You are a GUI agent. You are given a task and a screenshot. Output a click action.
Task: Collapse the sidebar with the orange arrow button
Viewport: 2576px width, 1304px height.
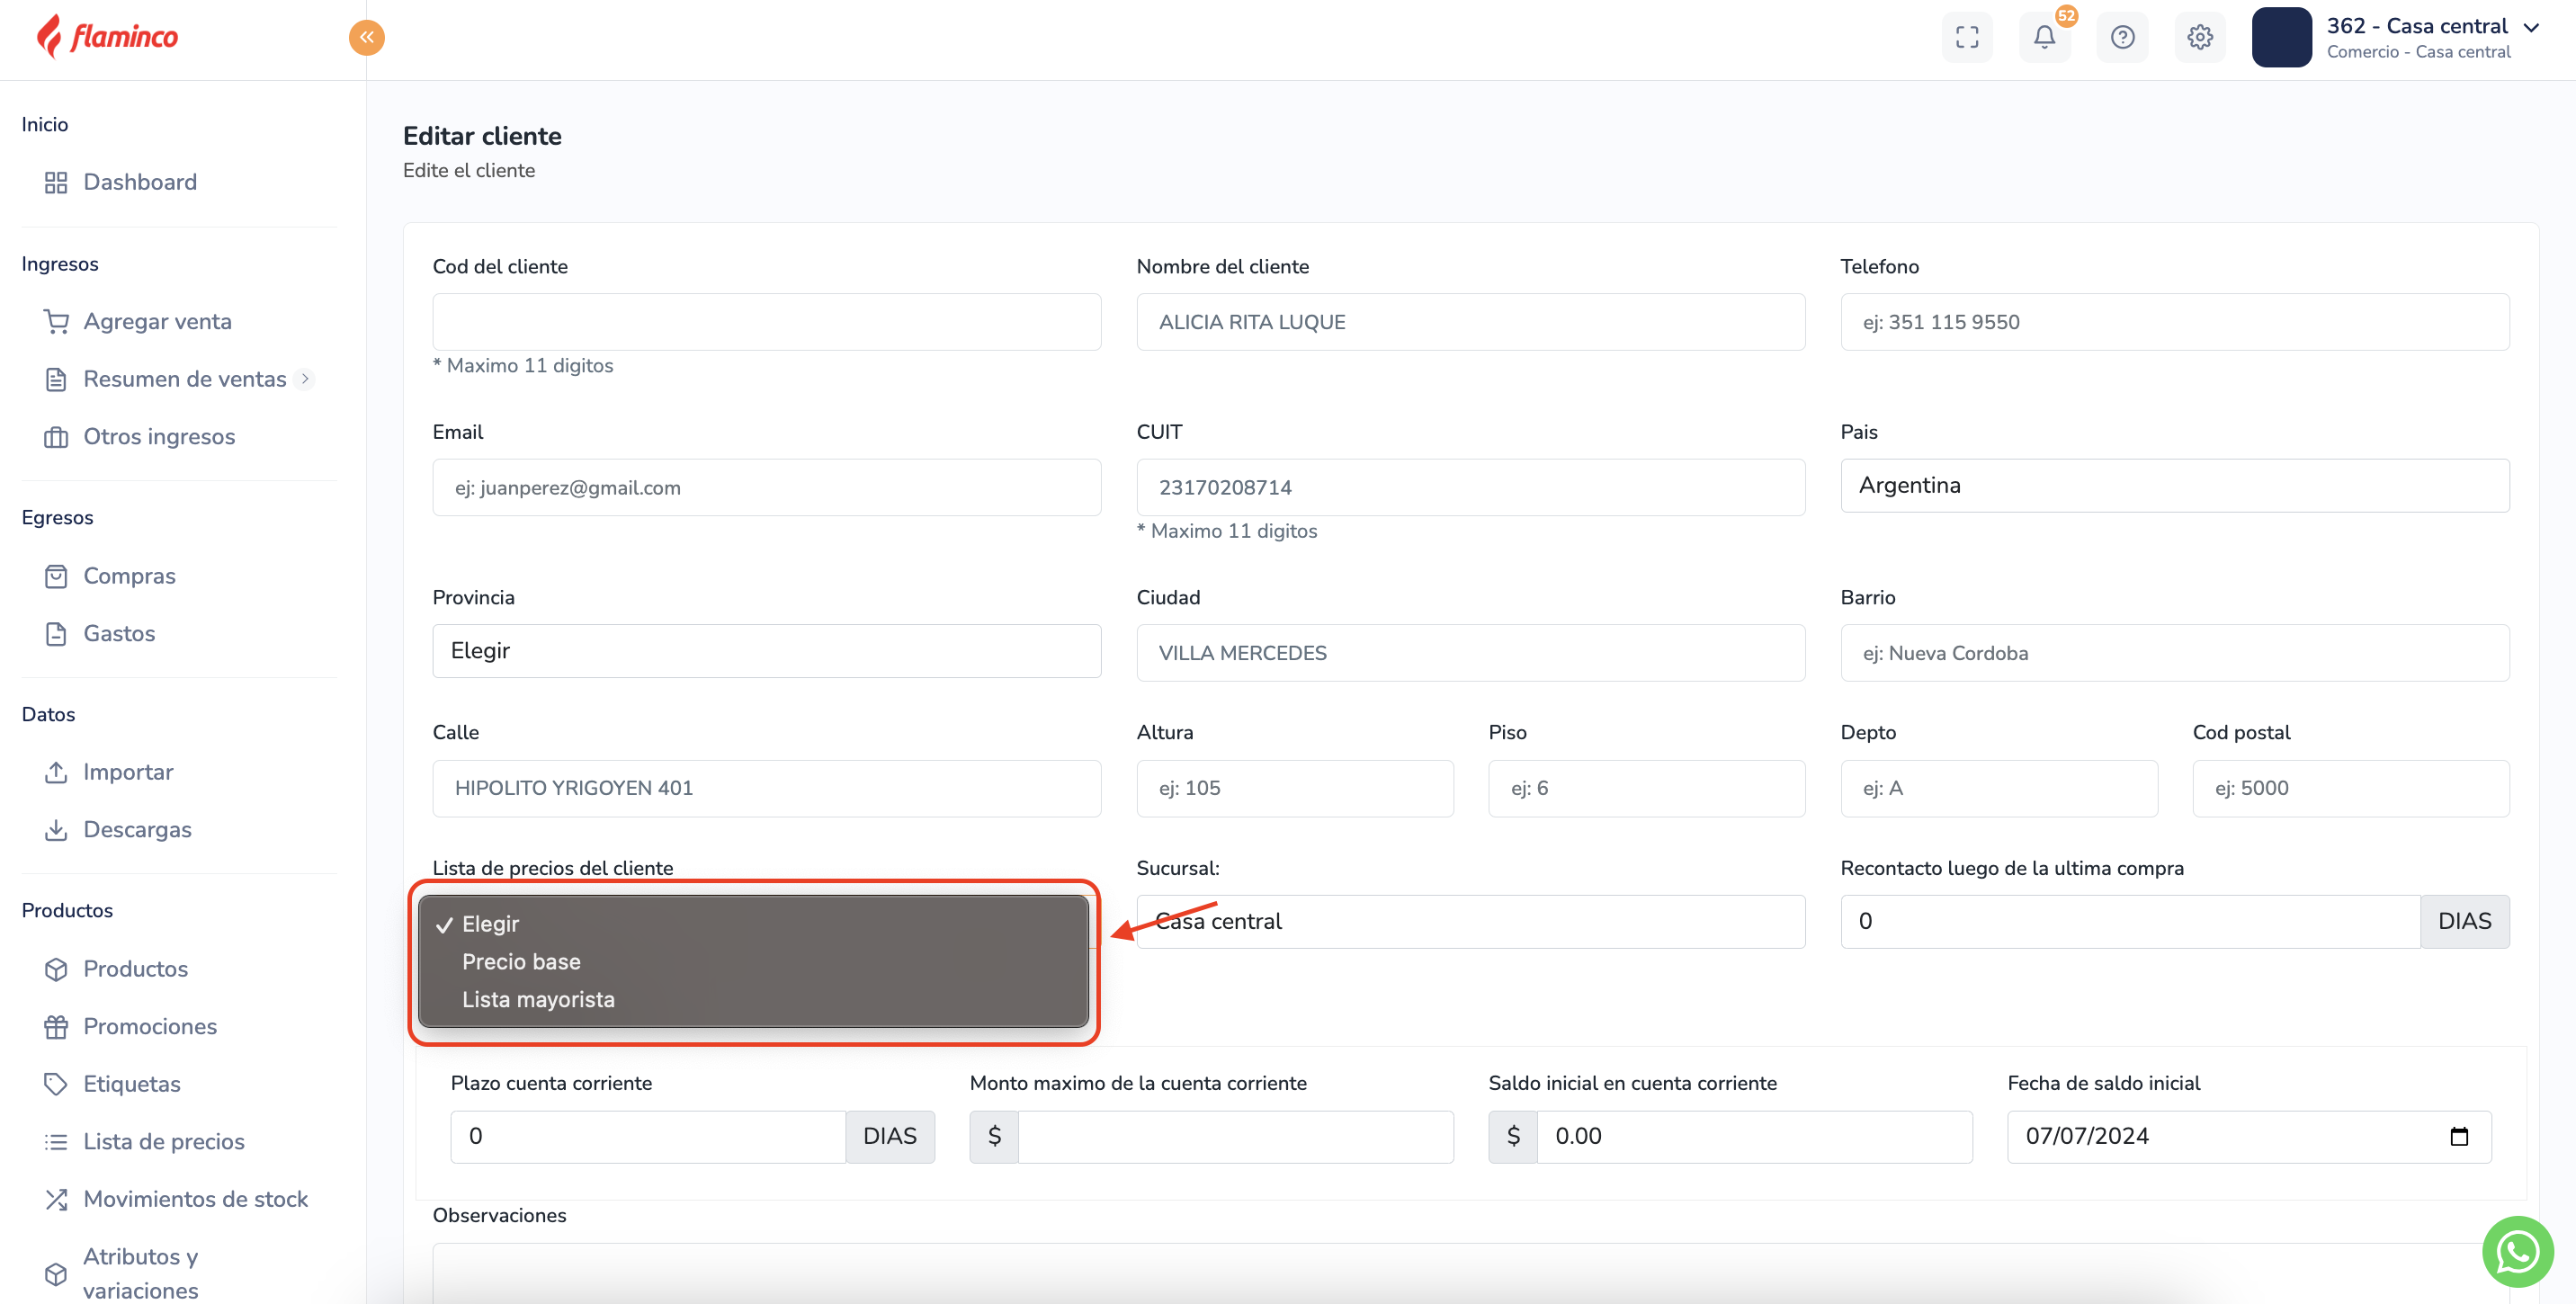point(367,37)
